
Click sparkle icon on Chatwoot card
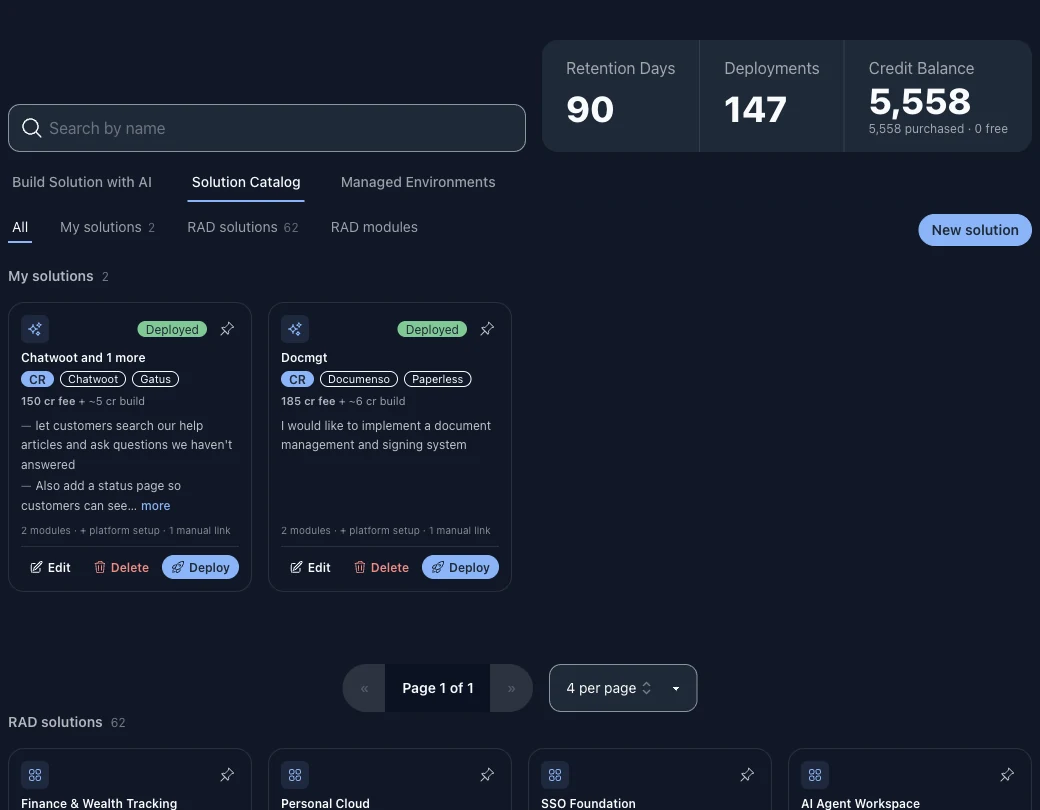(35, 328)
